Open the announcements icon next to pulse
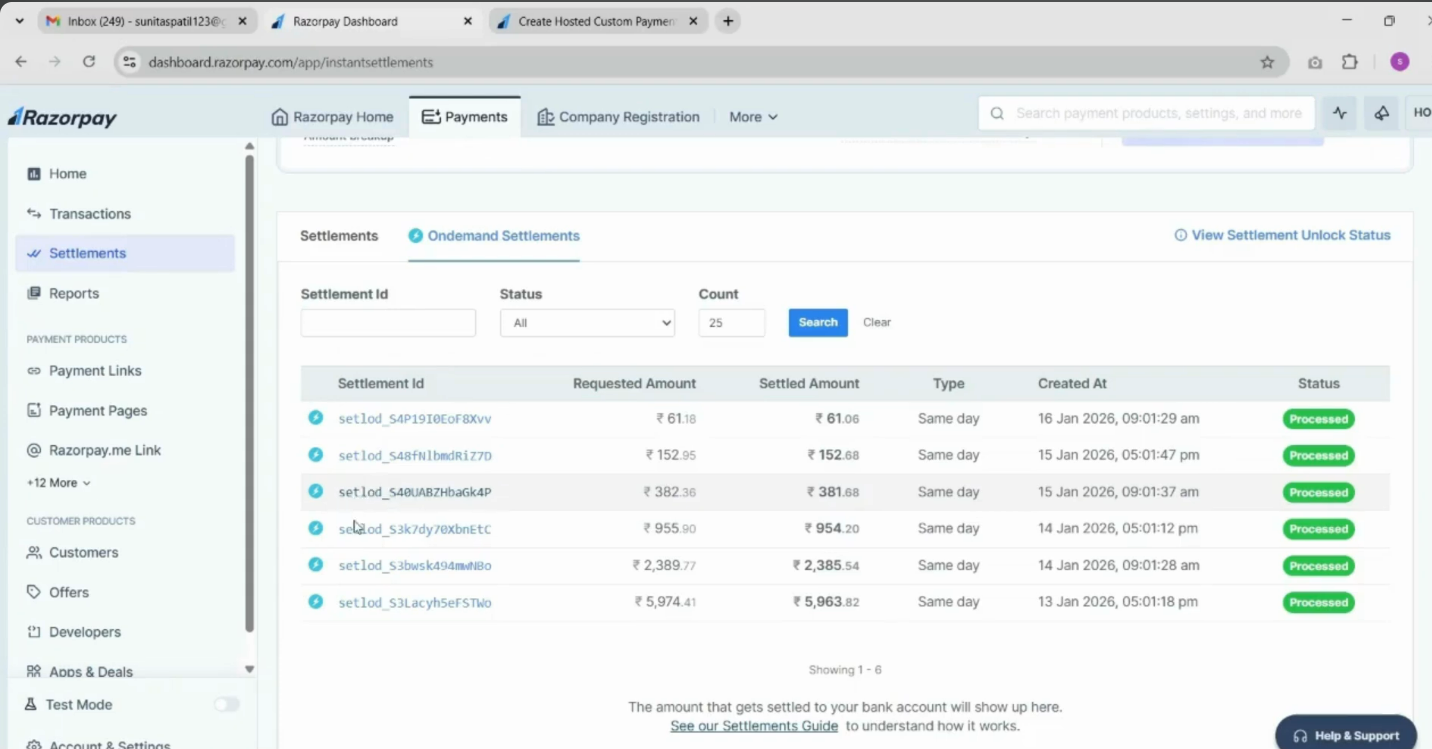This screenshot has width=1432, height=749. pyautogui.click(x=1381, y=114)
